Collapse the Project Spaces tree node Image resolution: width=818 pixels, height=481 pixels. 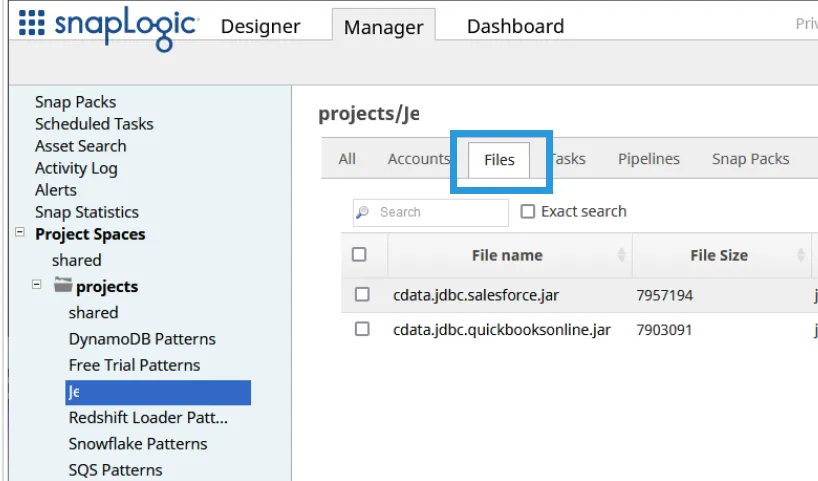[x=20, y=233]
